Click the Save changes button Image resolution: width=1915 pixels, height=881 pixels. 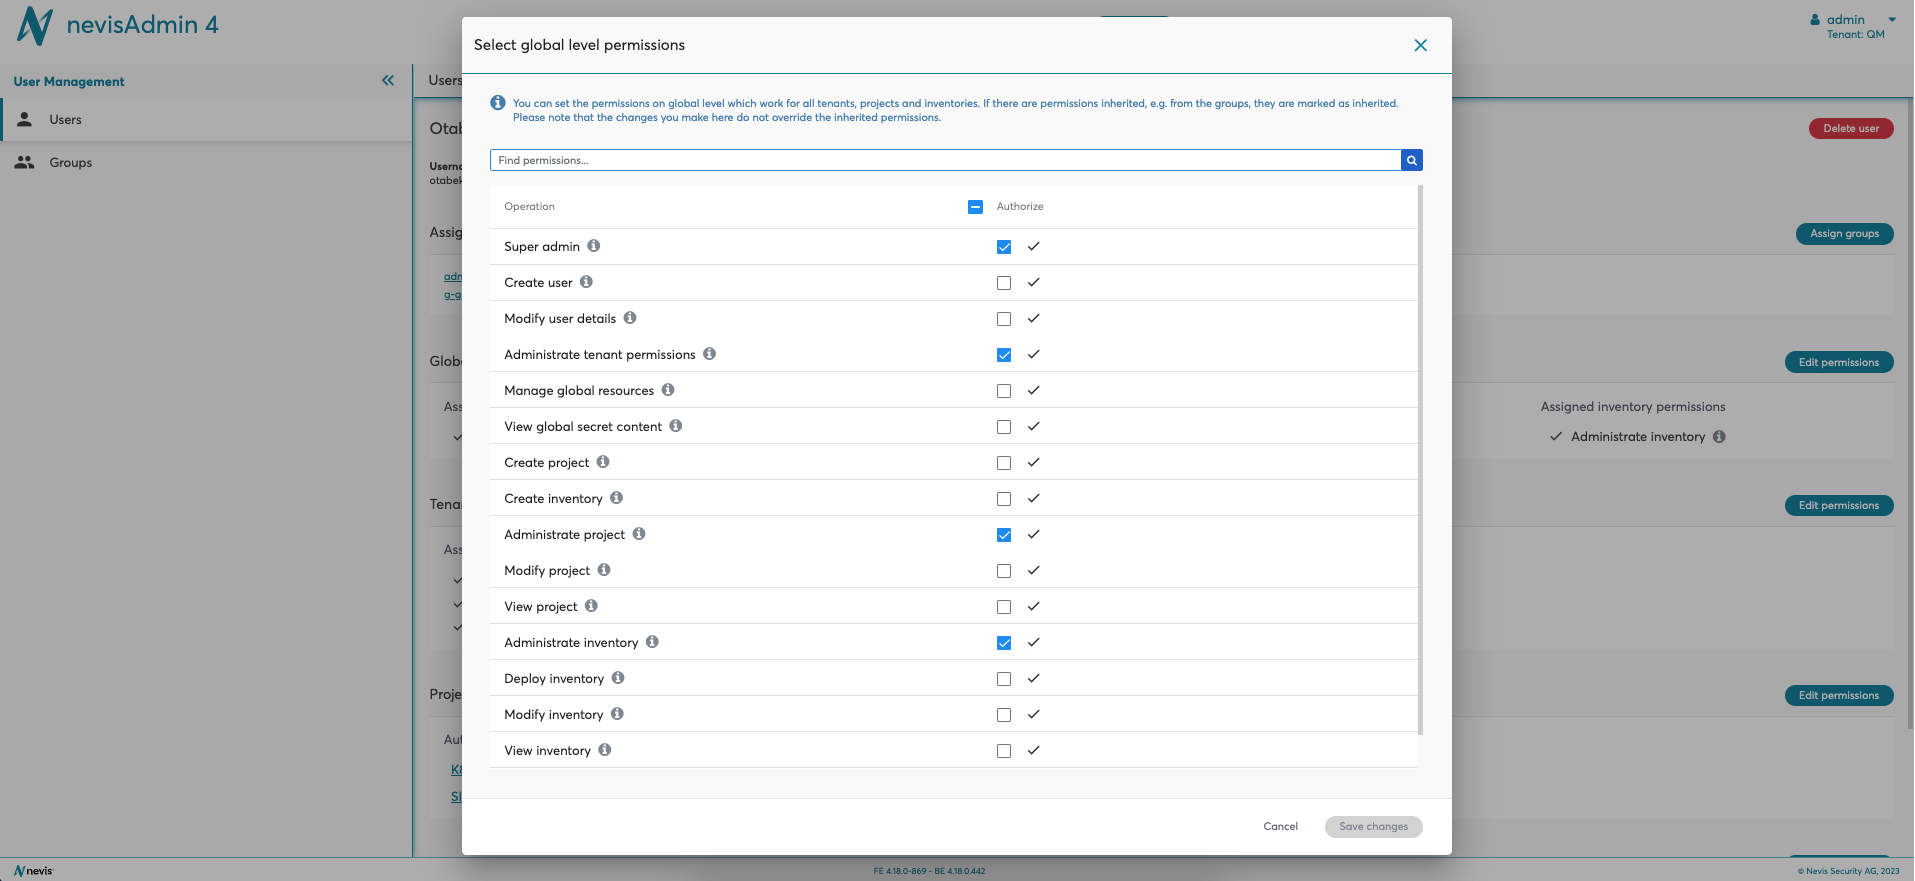tap(1373, 827)
